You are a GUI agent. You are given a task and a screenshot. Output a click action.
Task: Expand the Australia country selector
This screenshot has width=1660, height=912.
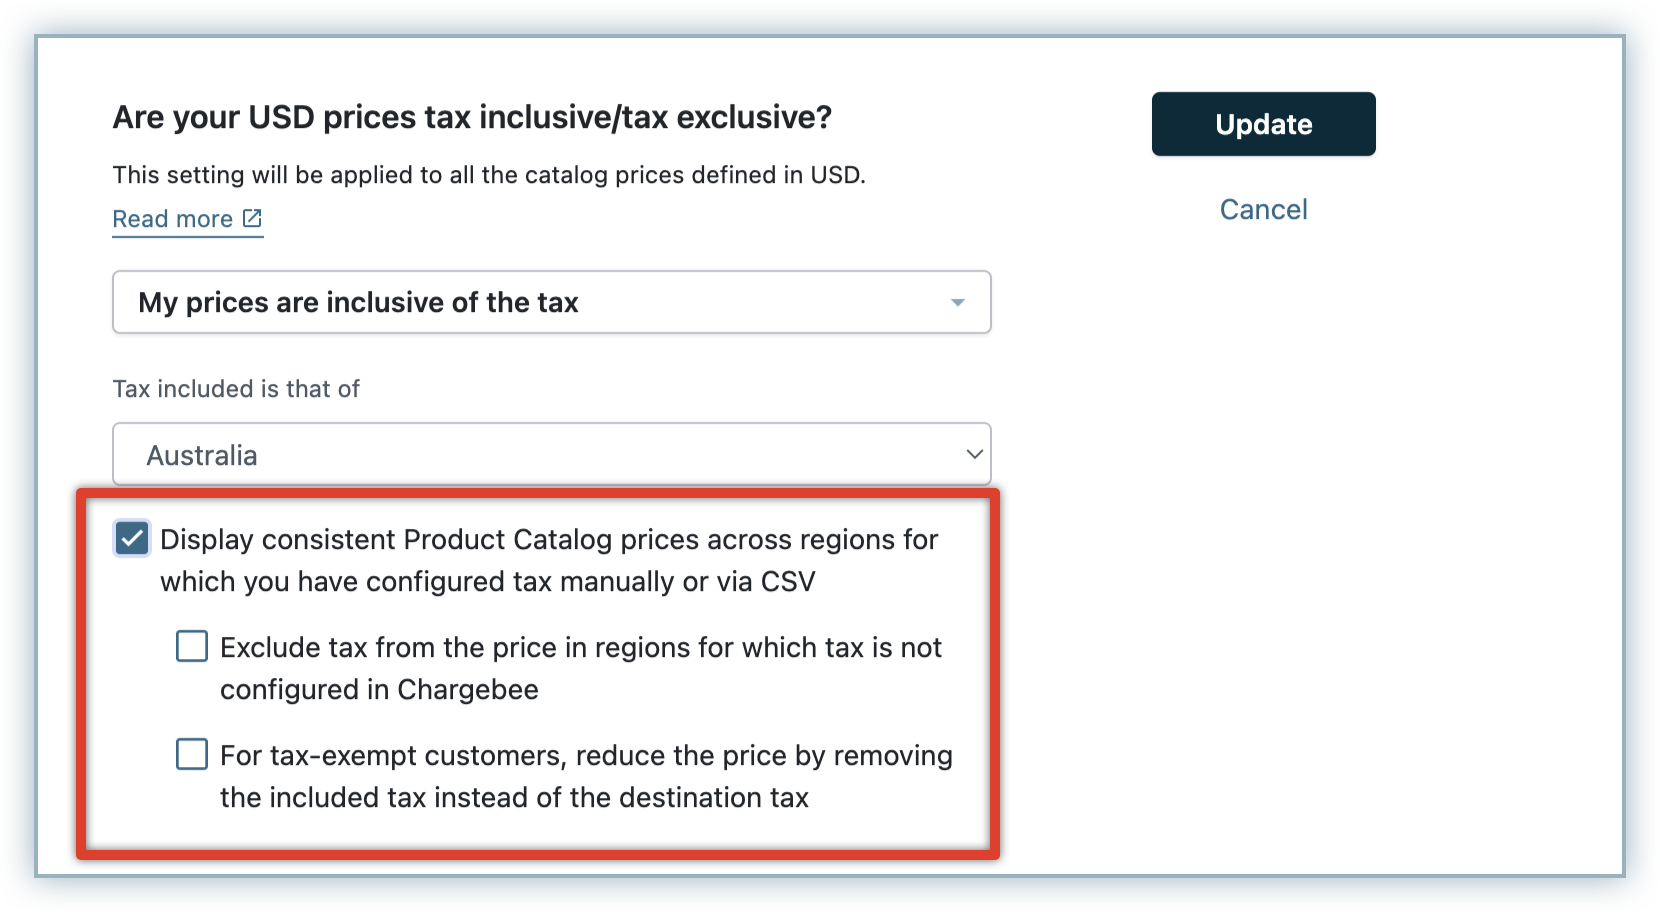coord(551,454)
